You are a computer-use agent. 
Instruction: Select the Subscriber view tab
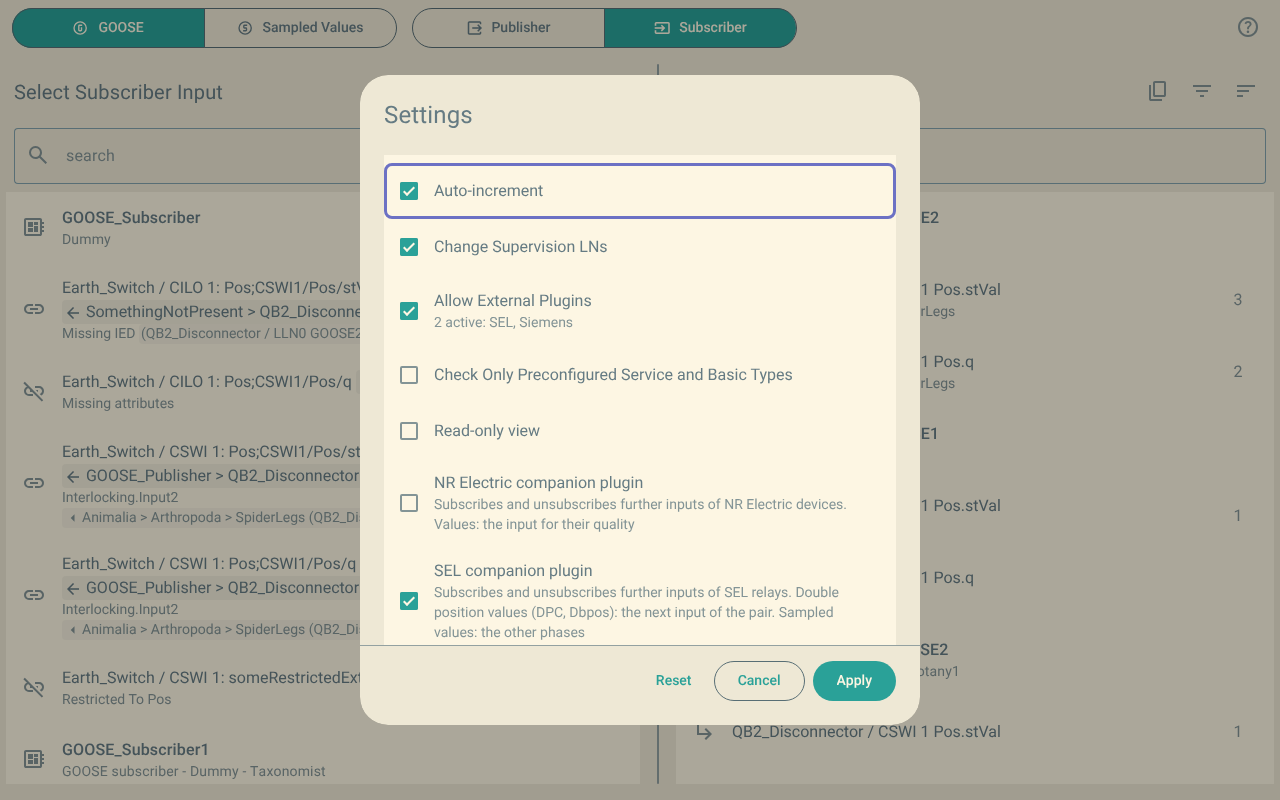700,28
